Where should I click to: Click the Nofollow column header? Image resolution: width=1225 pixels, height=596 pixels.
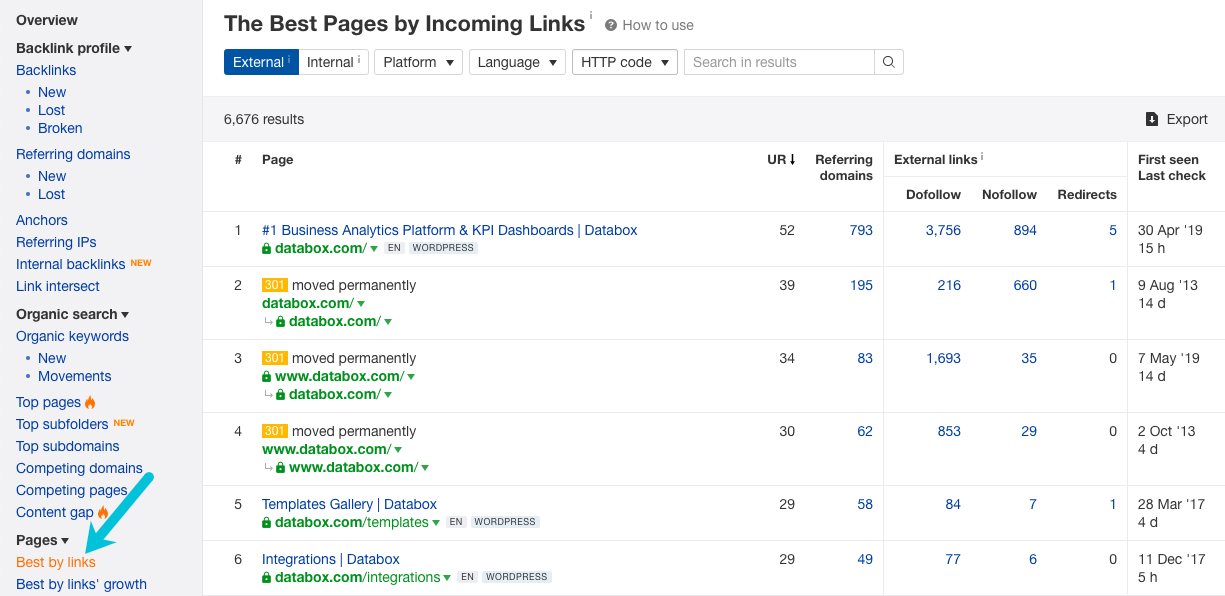tap(1009, 194)
